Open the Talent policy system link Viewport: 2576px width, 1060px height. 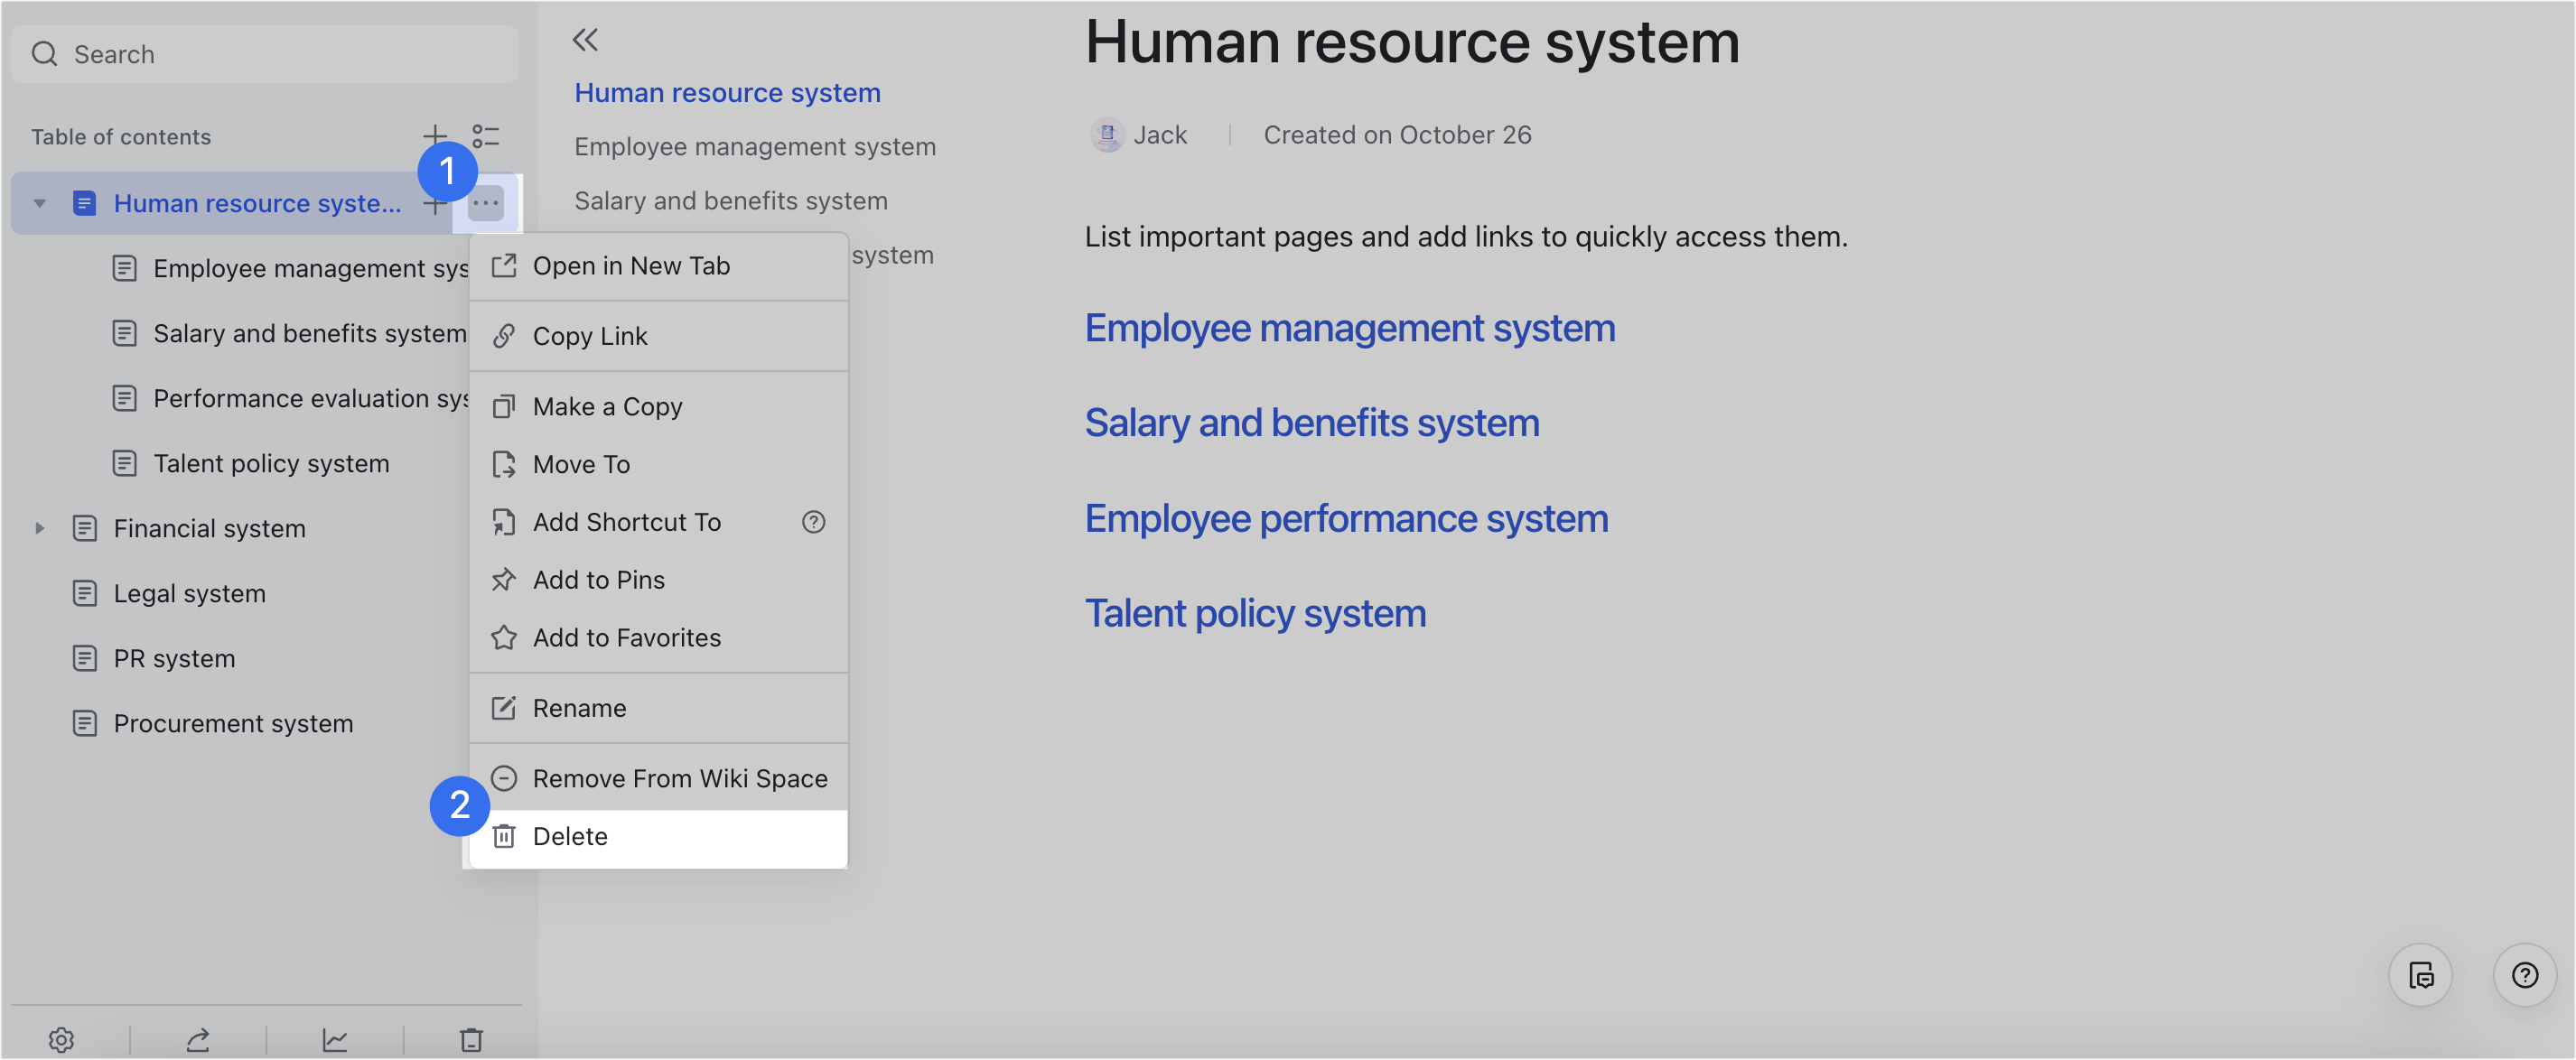pyautogui.click(x=1255, y=612)
